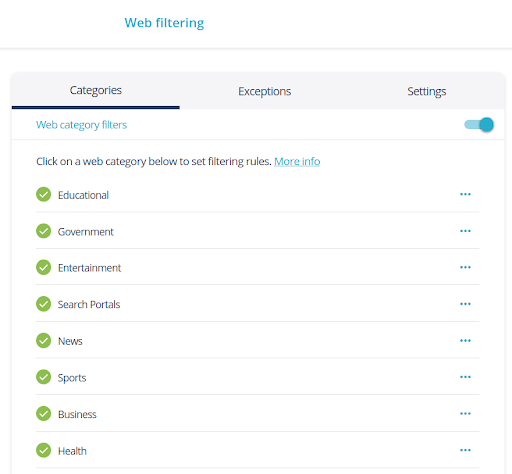Show the ellipsis options for Sports
This screenshot has height=474, width=512.
(465, 377)
